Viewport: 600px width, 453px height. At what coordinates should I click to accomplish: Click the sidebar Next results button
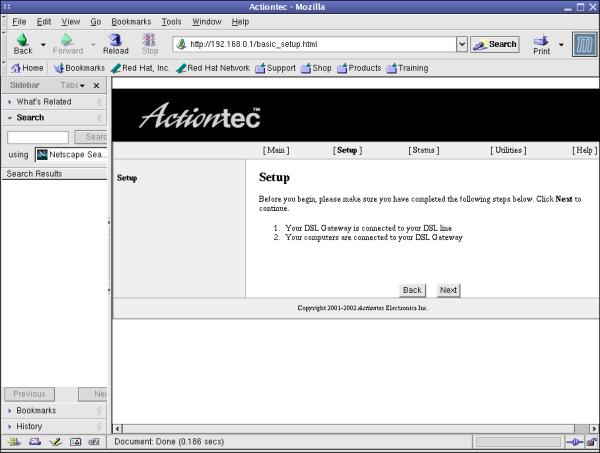tap(93, 394)
